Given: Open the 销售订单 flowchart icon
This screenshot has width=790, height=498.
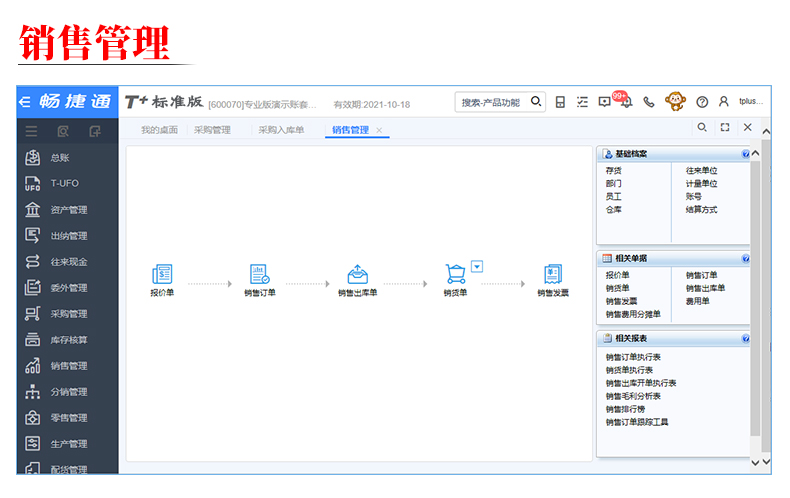Looking at the screenshot, I should (x=259, y=274).
